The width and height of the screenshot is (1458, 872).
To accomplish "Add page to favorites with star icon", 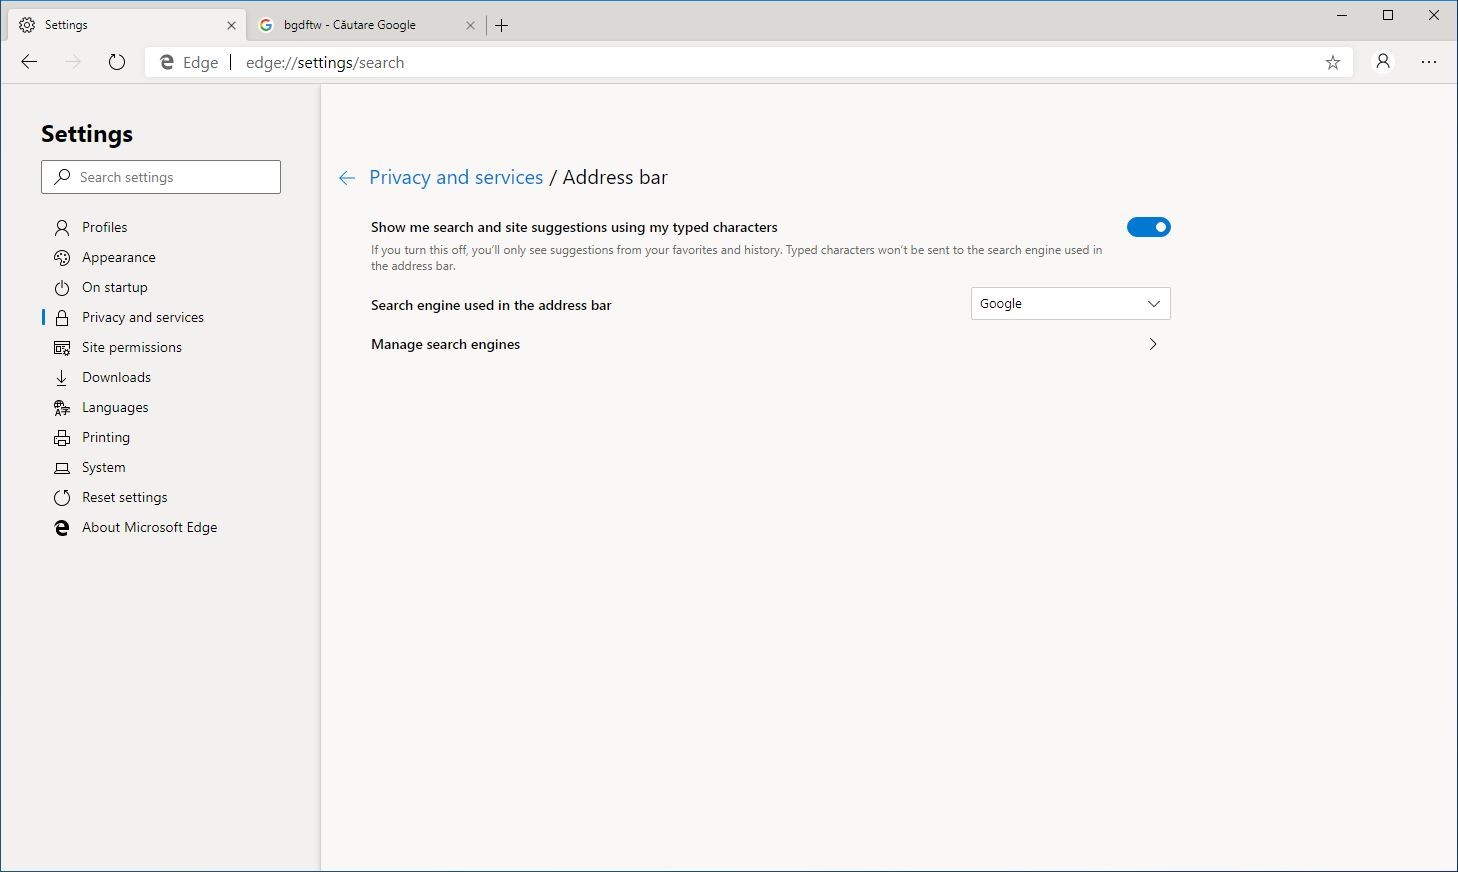I will click(1332, 62).
